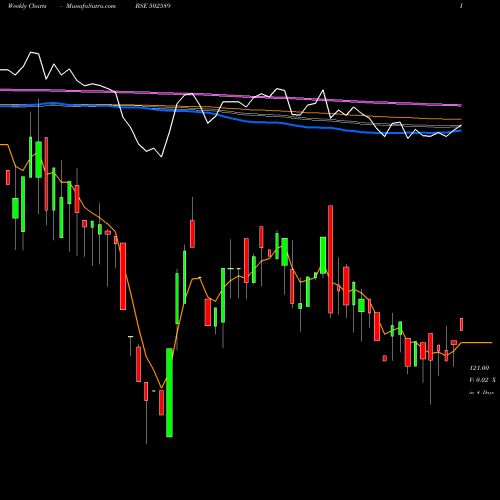Click the 'Weekly Charts' title text
Screen dimensions: 500x500
coord(27,6)
